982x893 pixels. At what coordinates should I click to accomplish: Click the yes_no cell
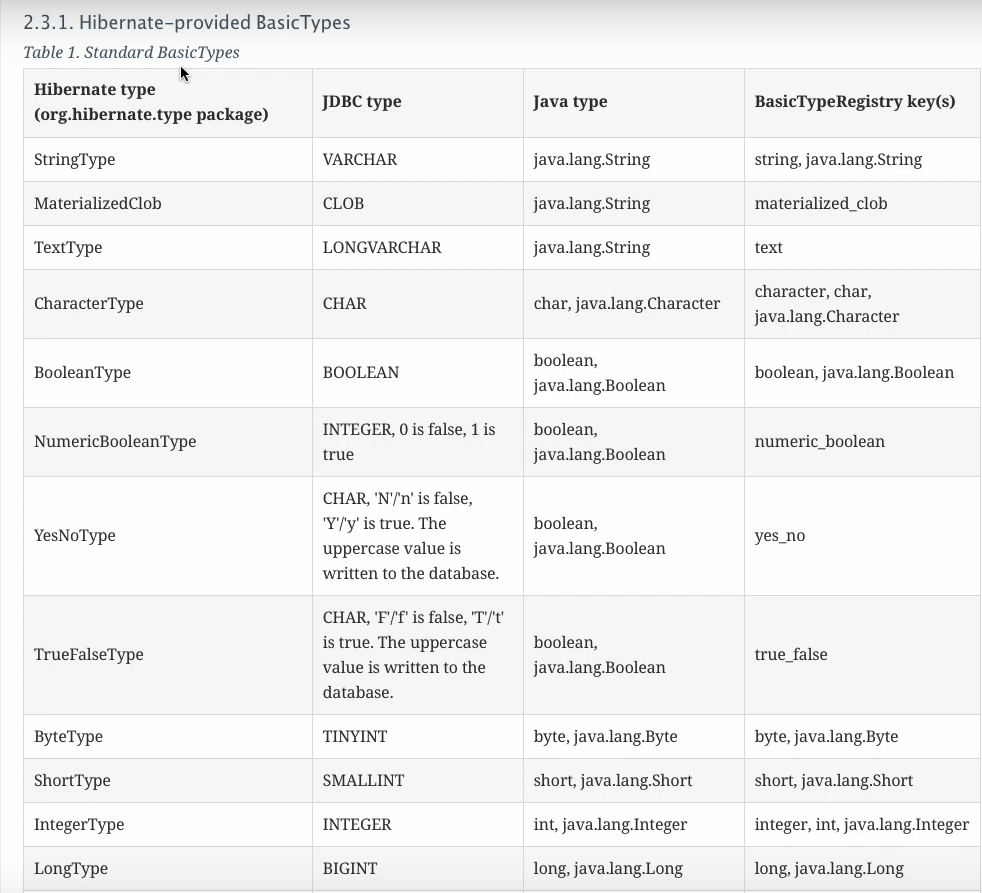862,535
